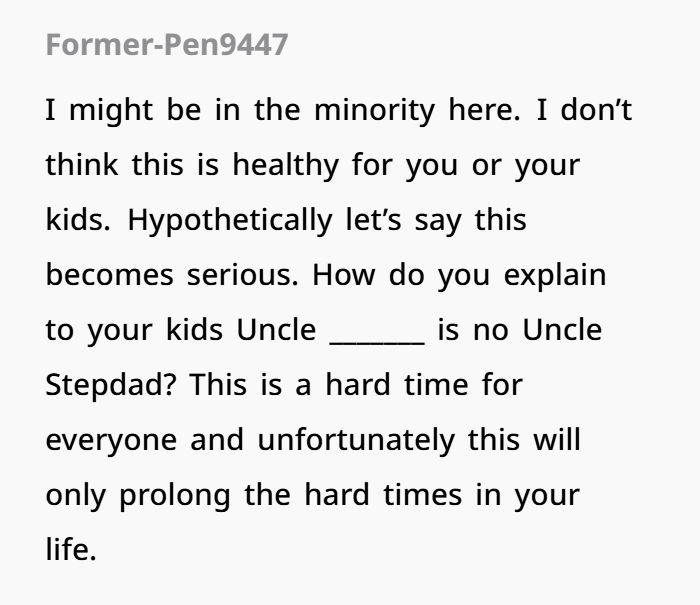The width and height of the screenshot is (700, 605).
Task: Click the word "becomes" in the comment
Action: point(109,275)
